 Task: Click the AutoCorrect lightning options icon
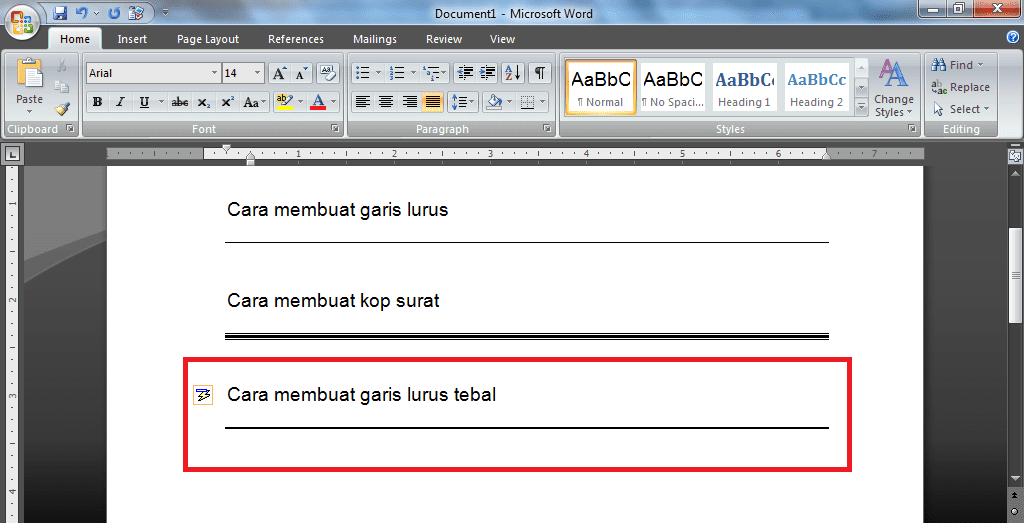(x=203, y=395)
